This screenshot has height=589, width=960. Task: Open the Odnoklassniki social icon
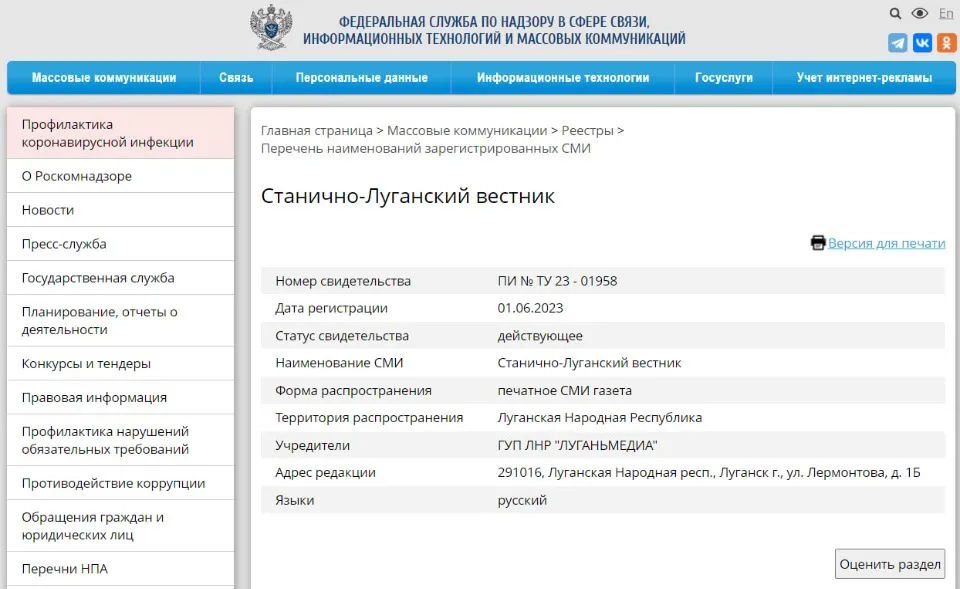(945, 43)
